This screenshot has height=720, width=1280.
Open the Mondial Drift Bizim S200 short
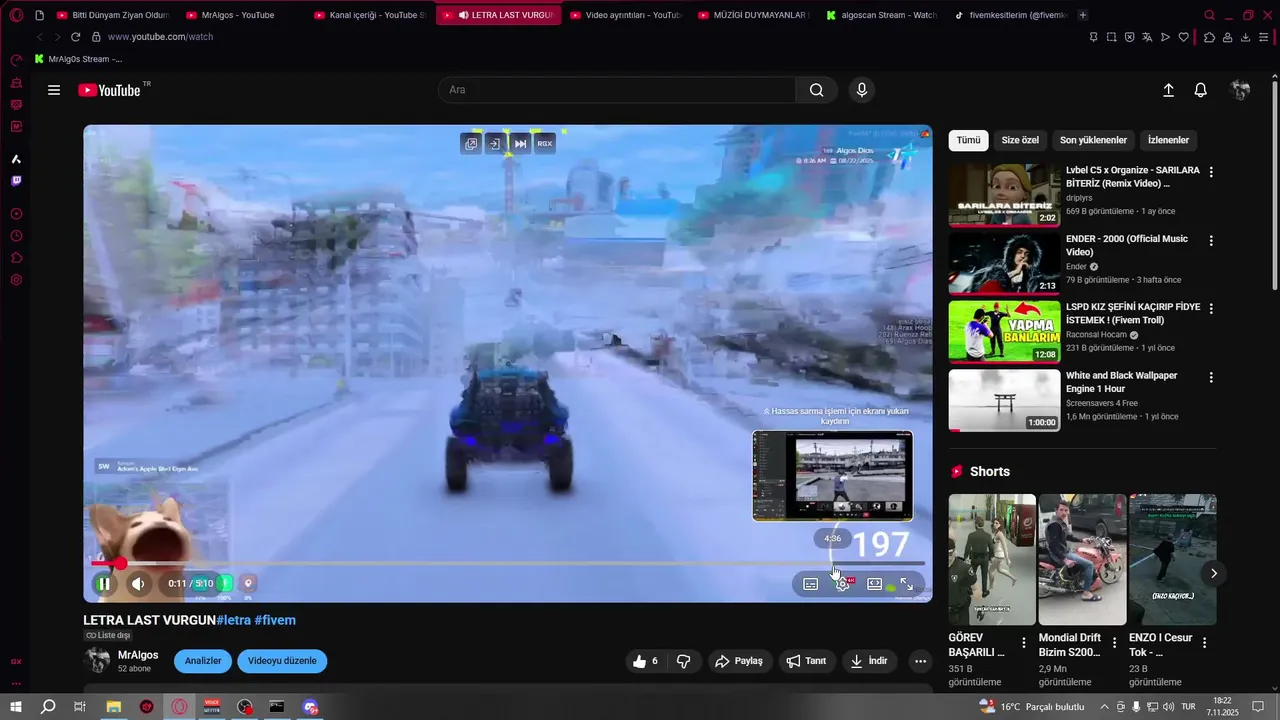point(1082,559)
